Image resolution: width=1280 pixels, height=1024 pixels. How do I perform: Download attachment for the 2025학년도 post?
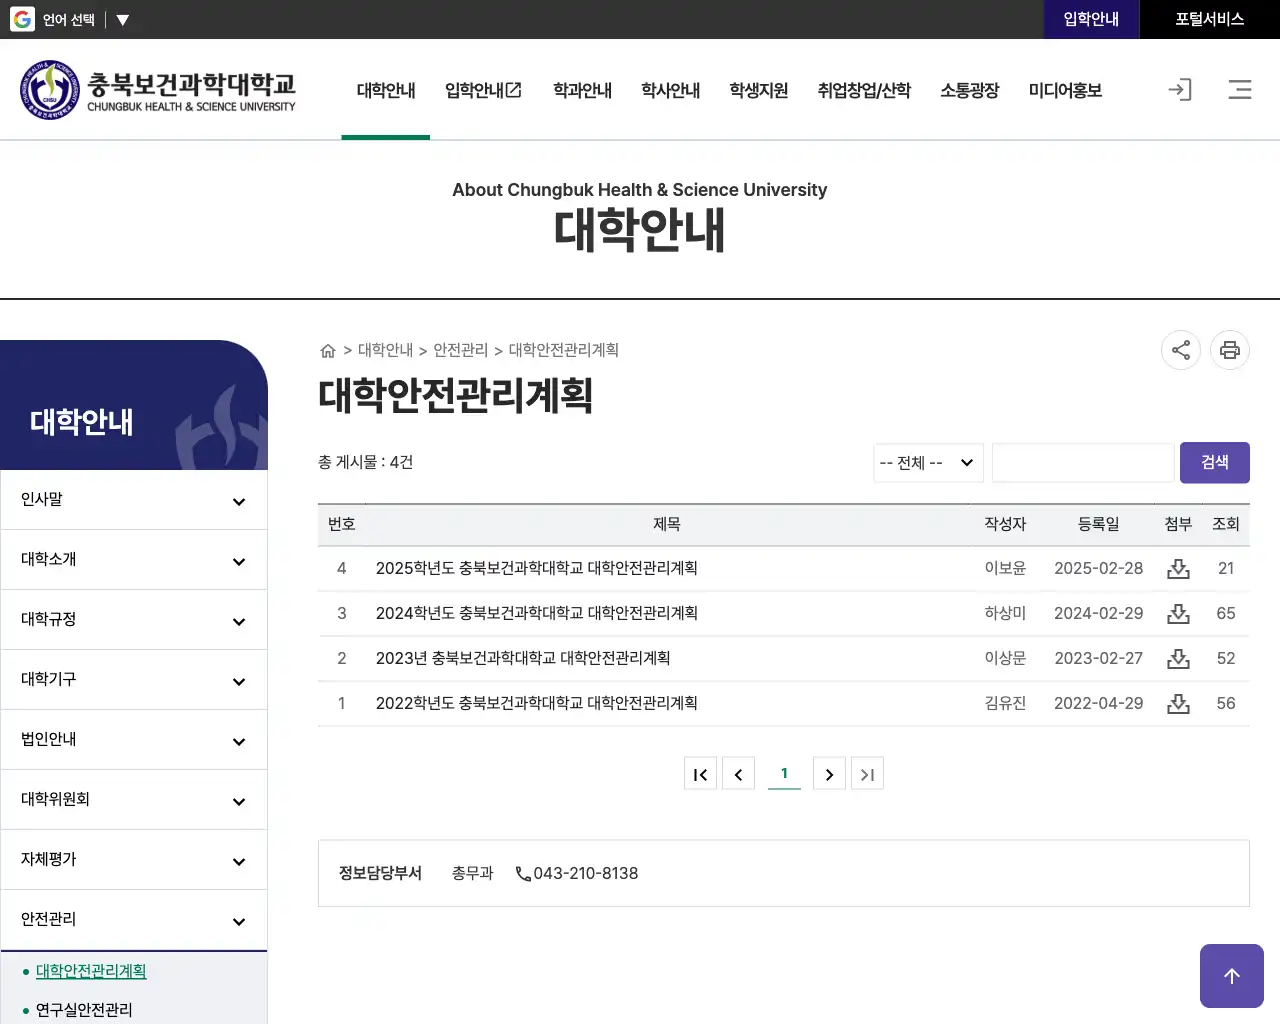[1179, 568]
